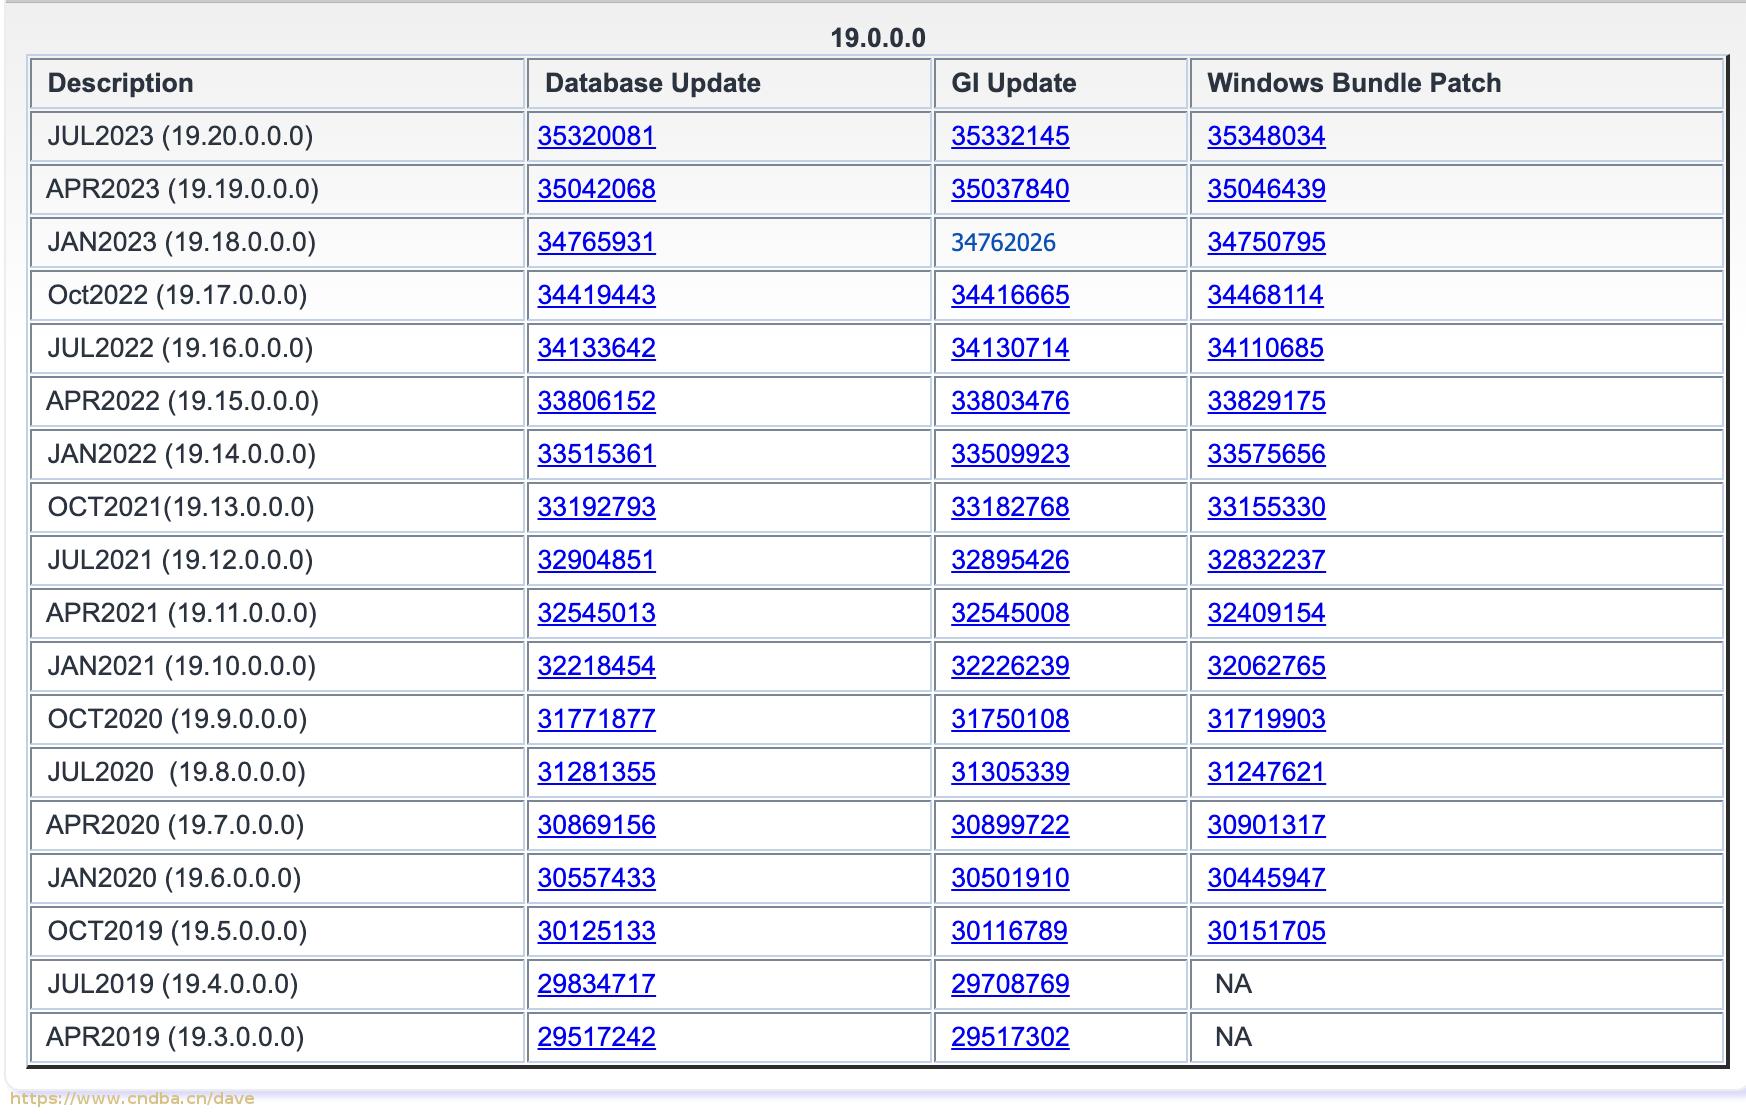
Task: Open Database Update patch 34419443
Action: tap(596, 295)
